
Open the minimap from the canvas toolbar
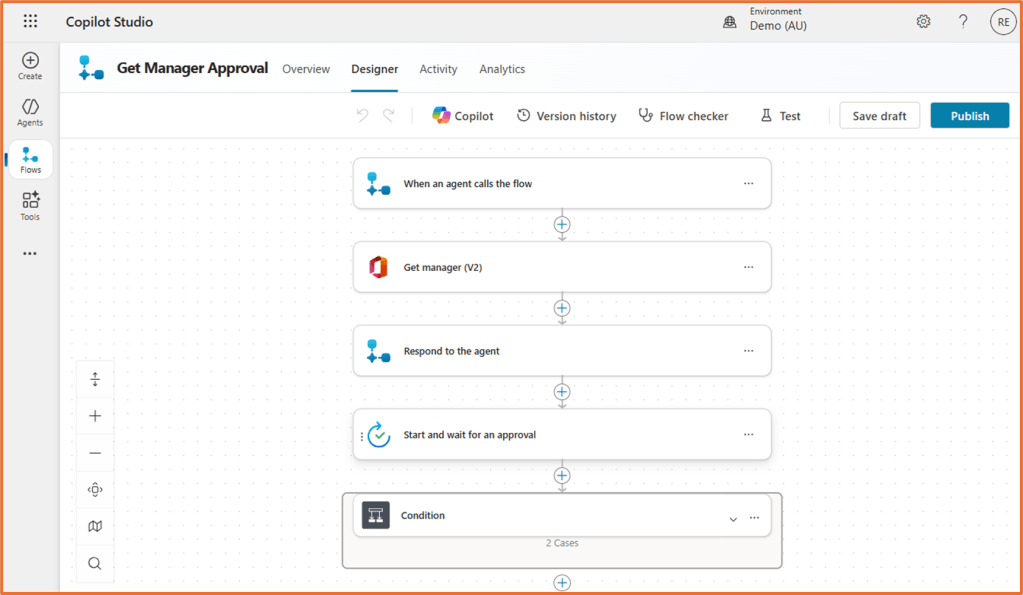point(94,526)
